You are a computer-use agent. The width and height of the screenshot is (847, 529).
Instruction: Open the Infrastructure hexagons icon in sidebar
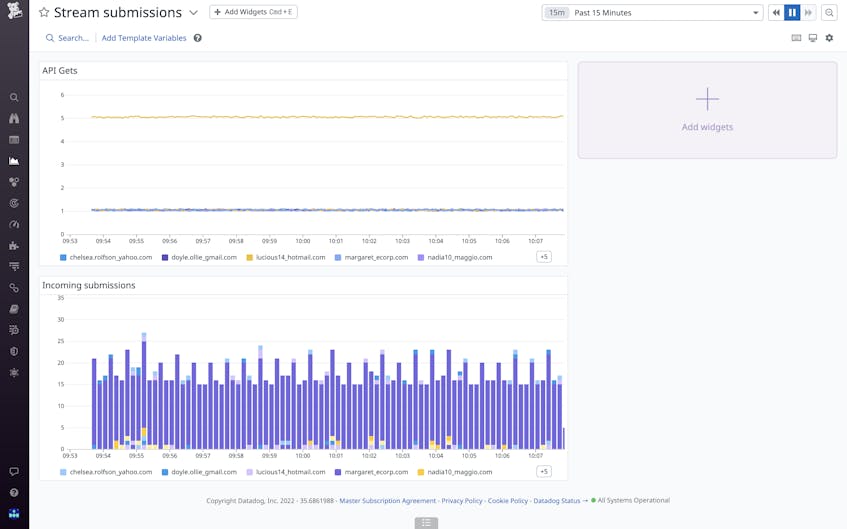(x=14, y=182)
